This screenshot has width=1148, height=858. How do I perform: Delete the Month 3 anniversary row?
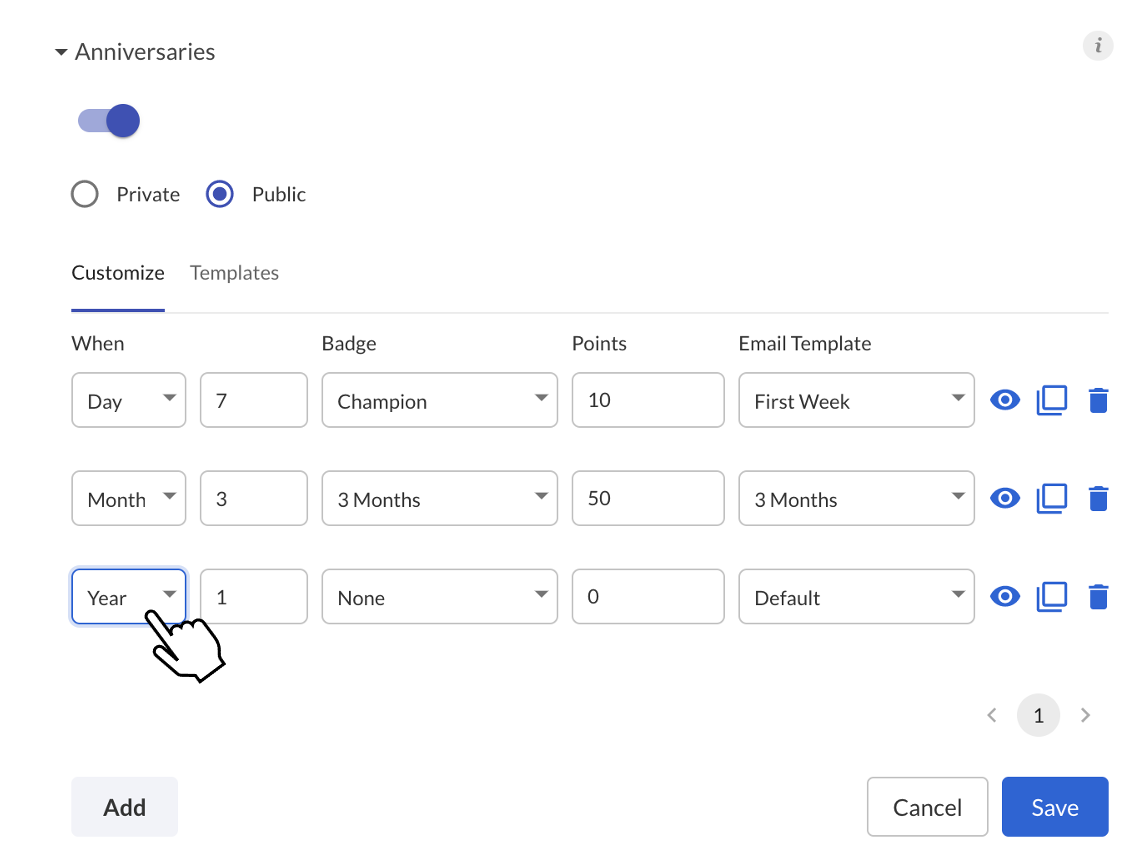(1098, 499)
